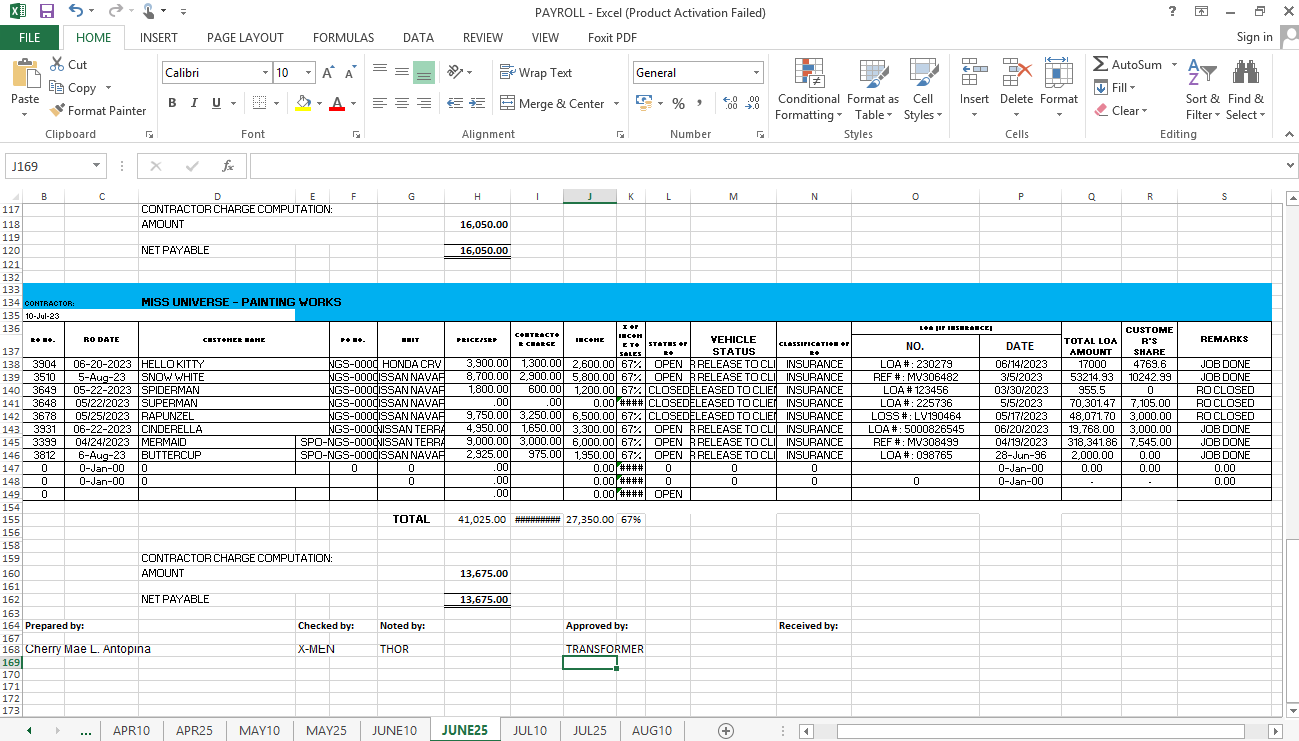
Task: Click inside the formula bar input
Action: [x=765, y=166]
